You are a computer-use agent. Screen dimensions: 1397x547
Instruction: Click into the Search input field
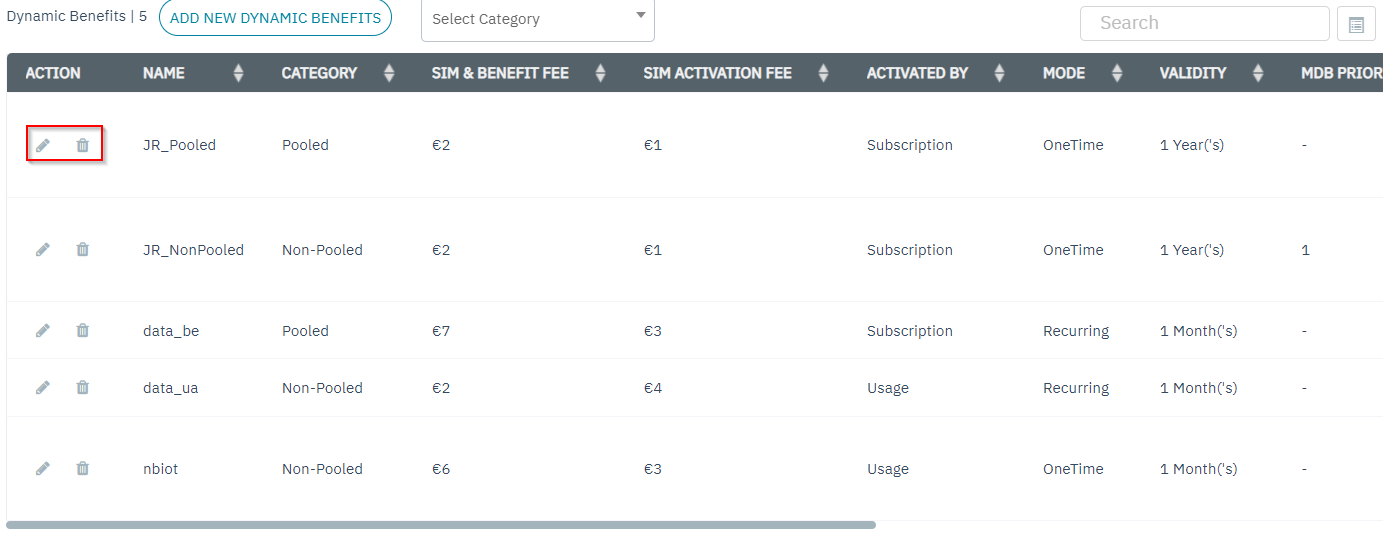coord(1204,23)
